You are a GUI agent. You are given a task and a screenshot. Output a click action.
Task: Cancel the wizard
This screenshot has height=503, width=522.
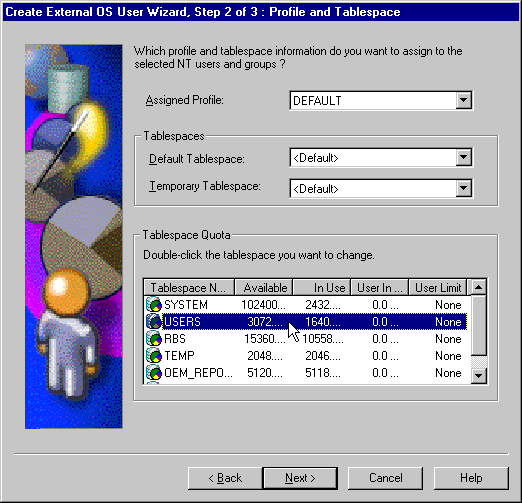point(385,478)
